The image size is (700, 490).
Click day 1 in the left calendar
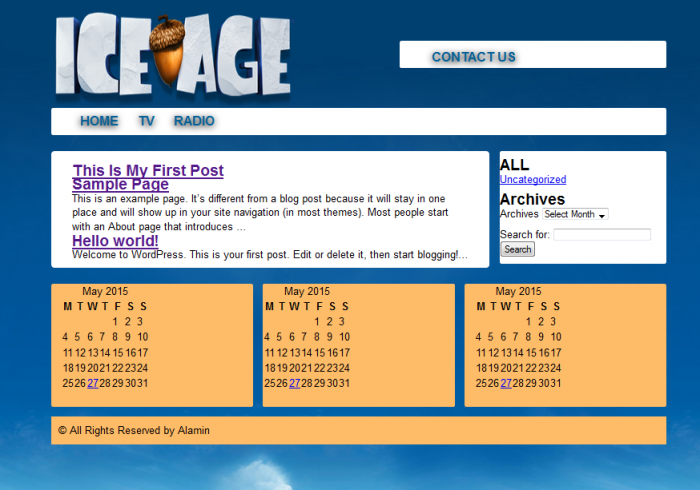coord(115,321)
